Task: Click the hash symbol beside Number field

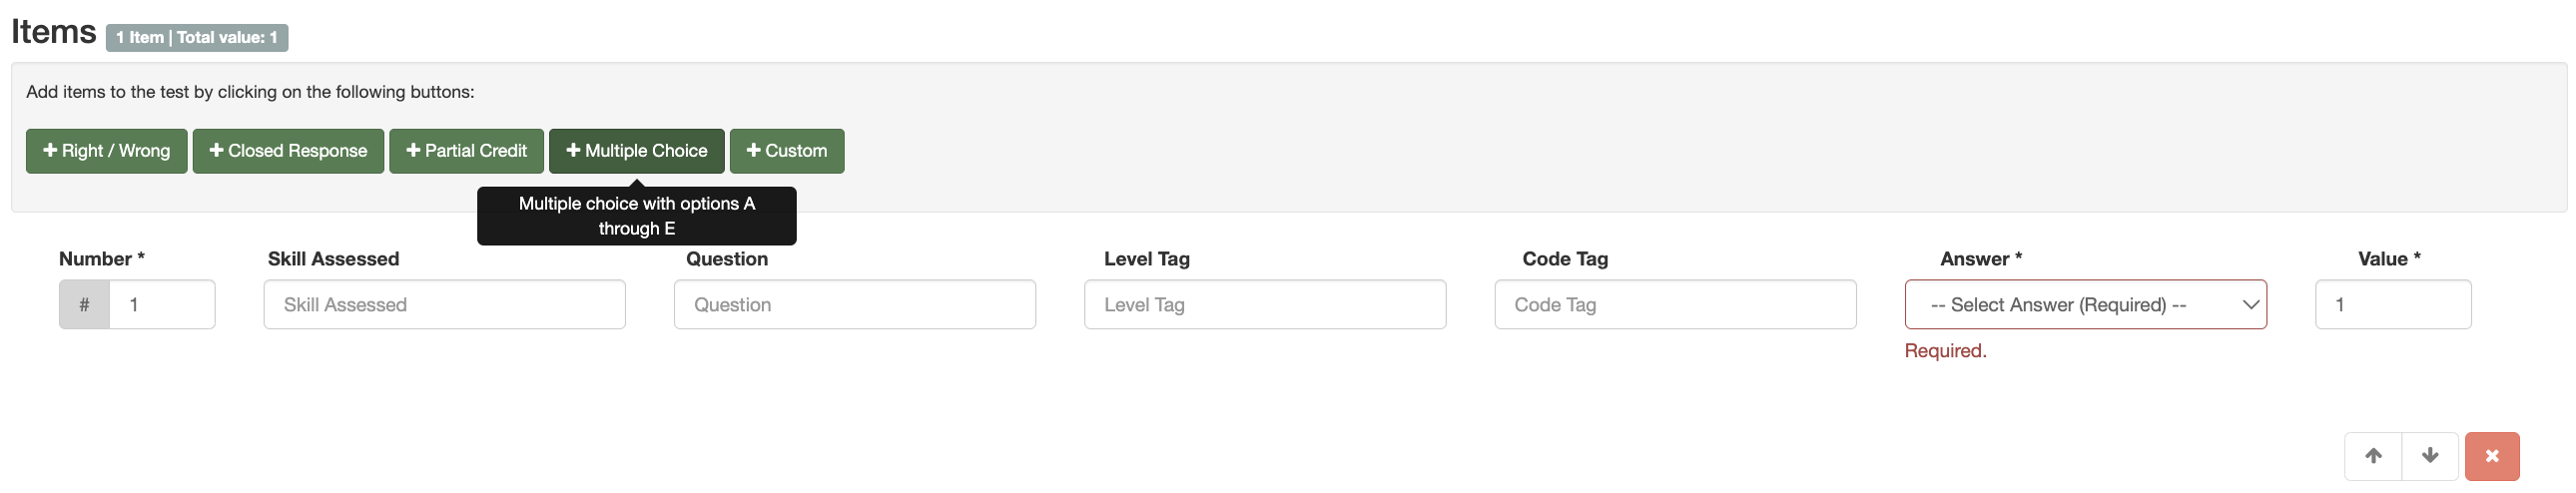Action: point(84,305)
